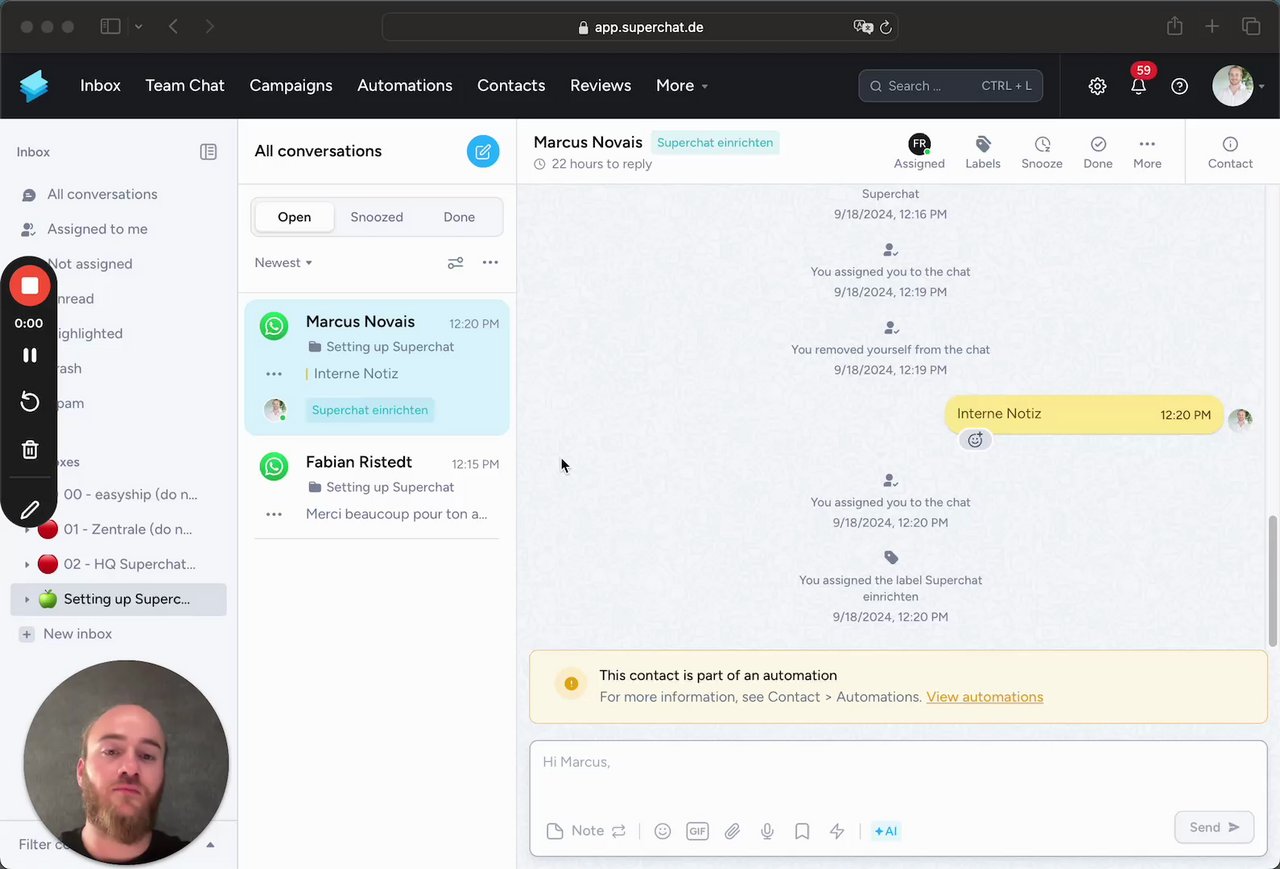Toggle Note mode in composer
The height and width of the screenshot is (869, 1280).
coord(586,830)
